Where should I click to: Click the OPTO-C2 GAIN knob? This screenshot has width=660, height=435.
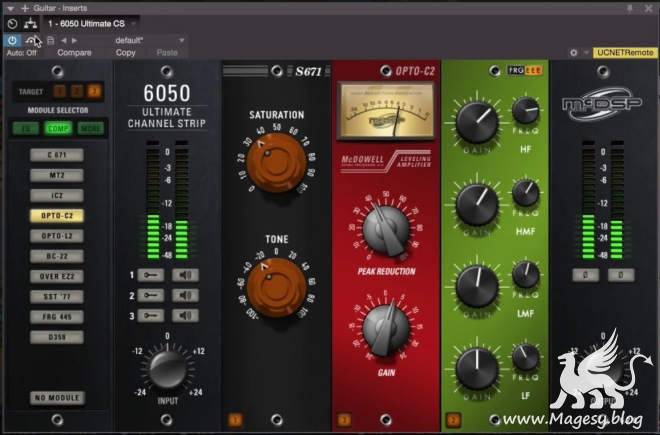click(x=386, y=329)
